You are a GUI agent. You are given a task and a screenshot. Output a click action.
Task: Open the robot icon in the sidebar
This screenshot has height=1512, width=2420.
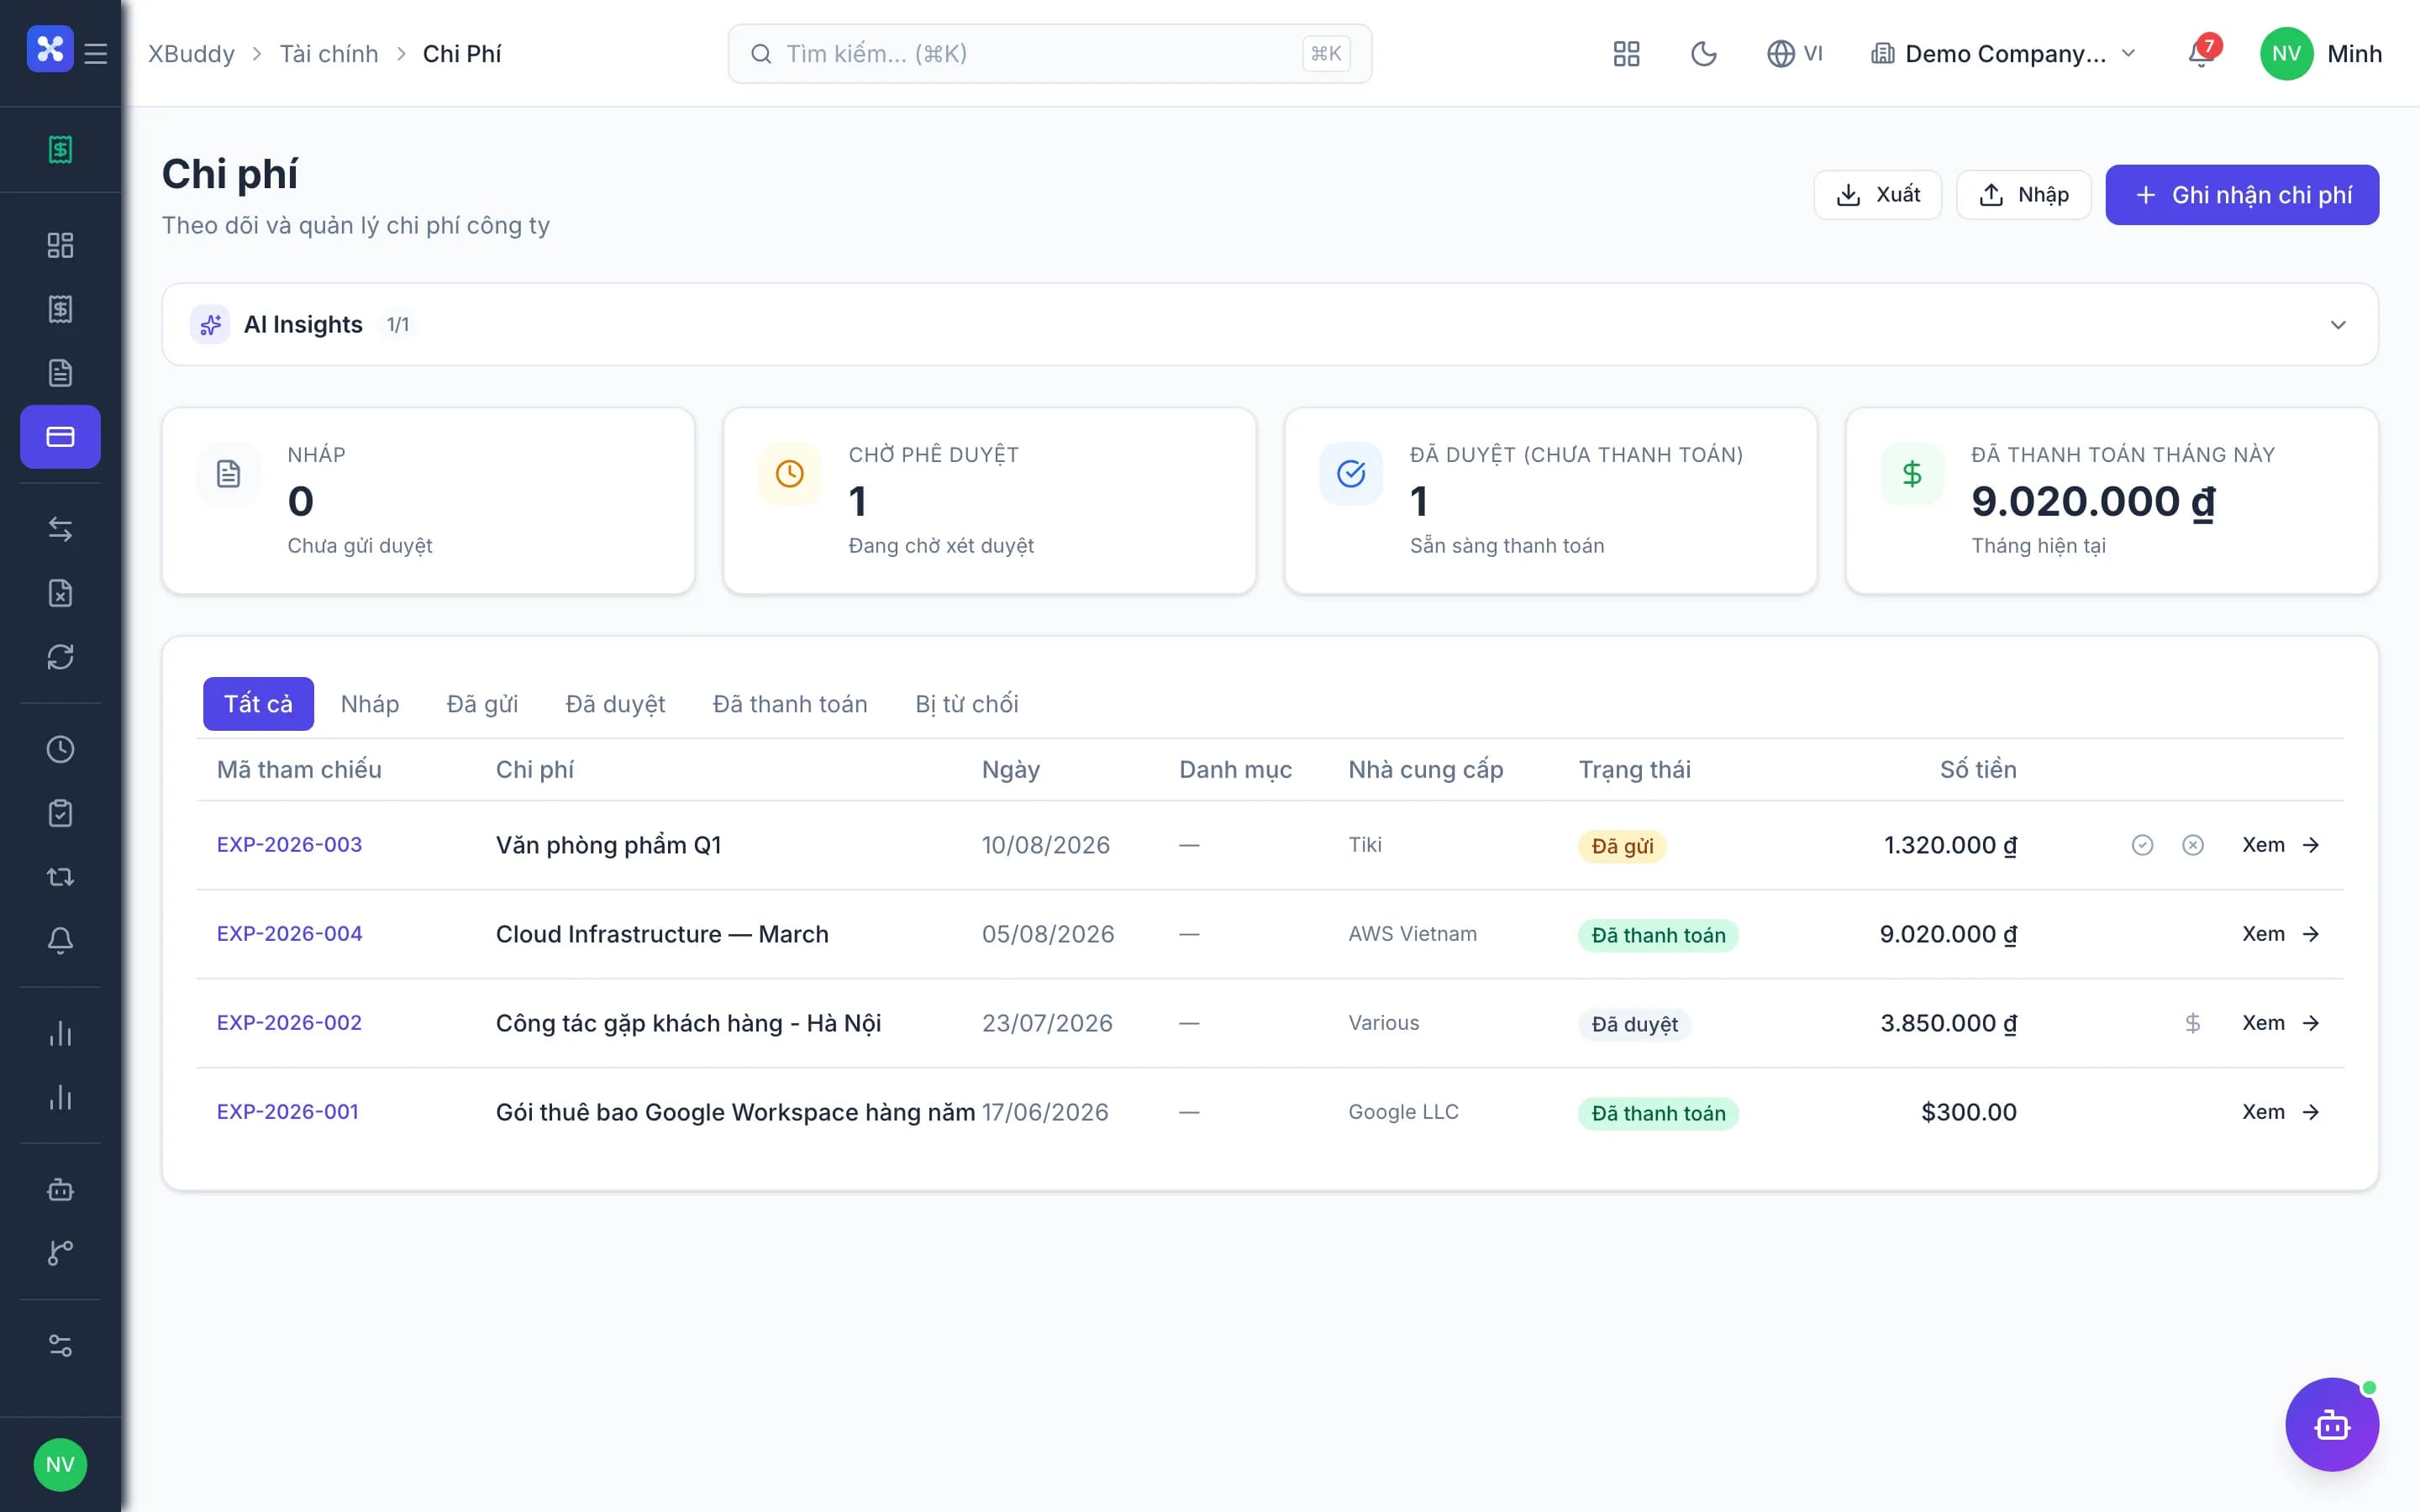[60, 1189]
